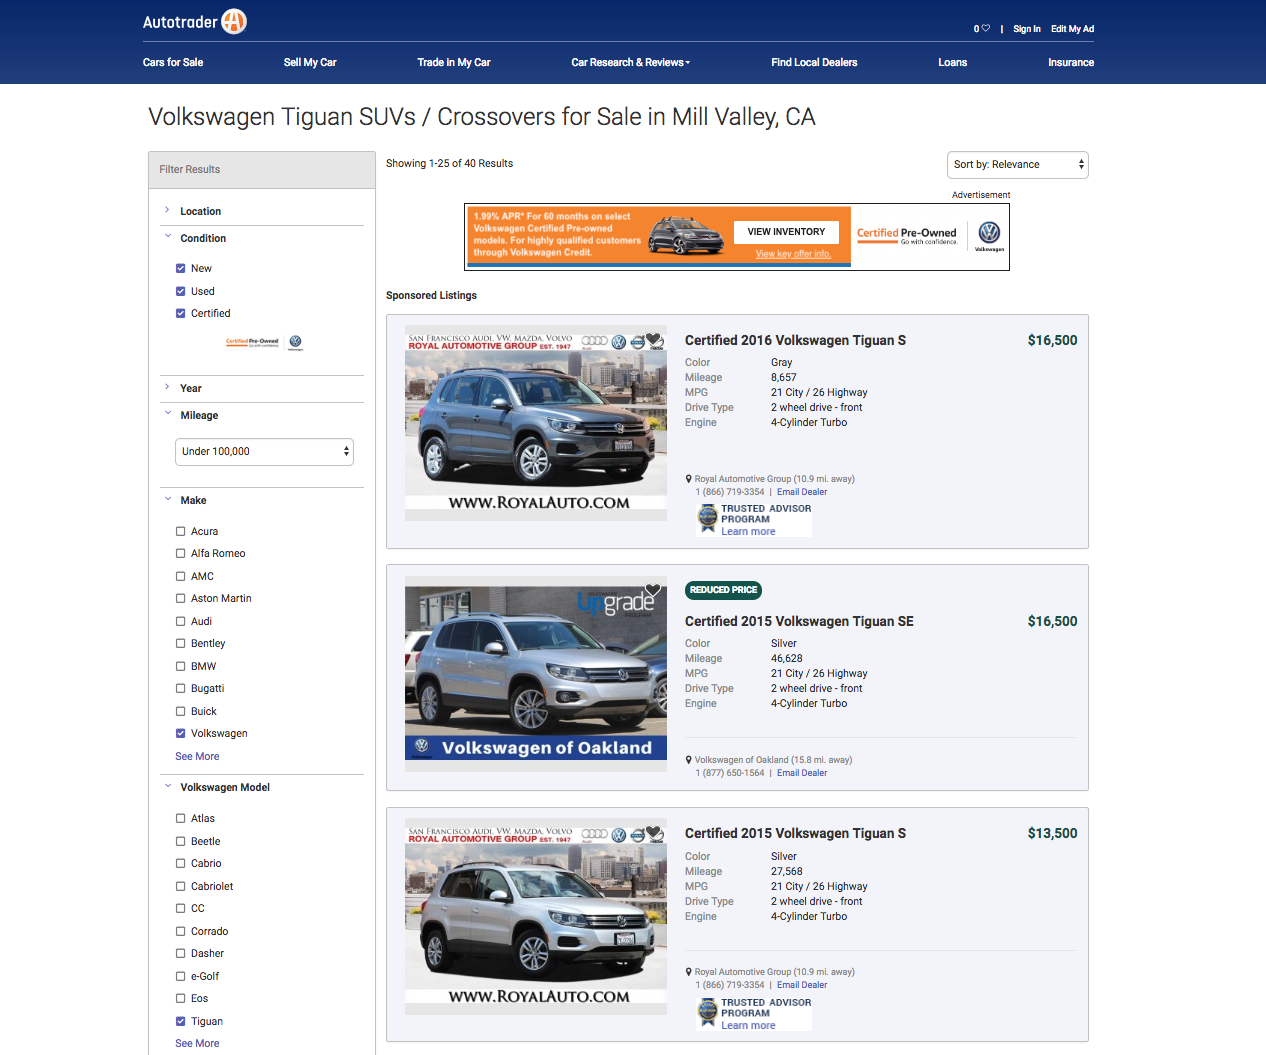
Task: Email Dealer on 2016 Tiguan S listing
Action: click(x=802, y=492)
